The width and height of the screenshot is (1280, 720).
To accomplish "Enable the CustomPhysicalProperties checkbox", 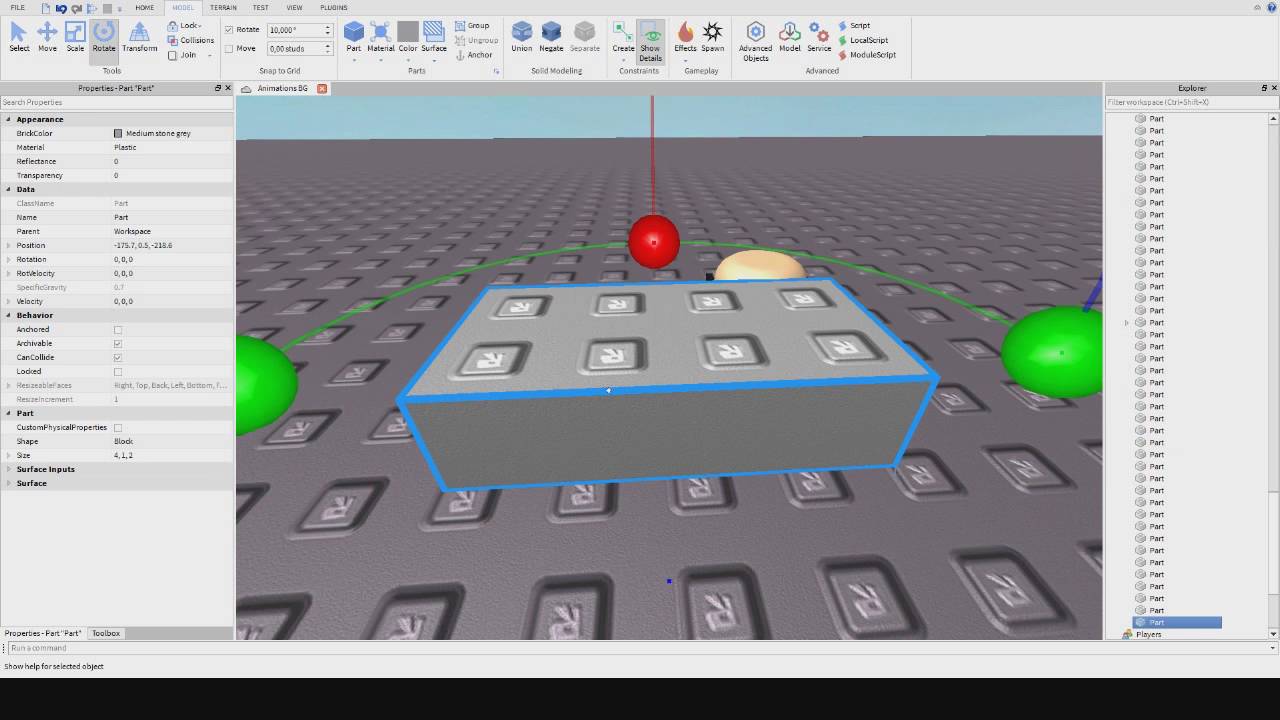I will click(118, 427).
